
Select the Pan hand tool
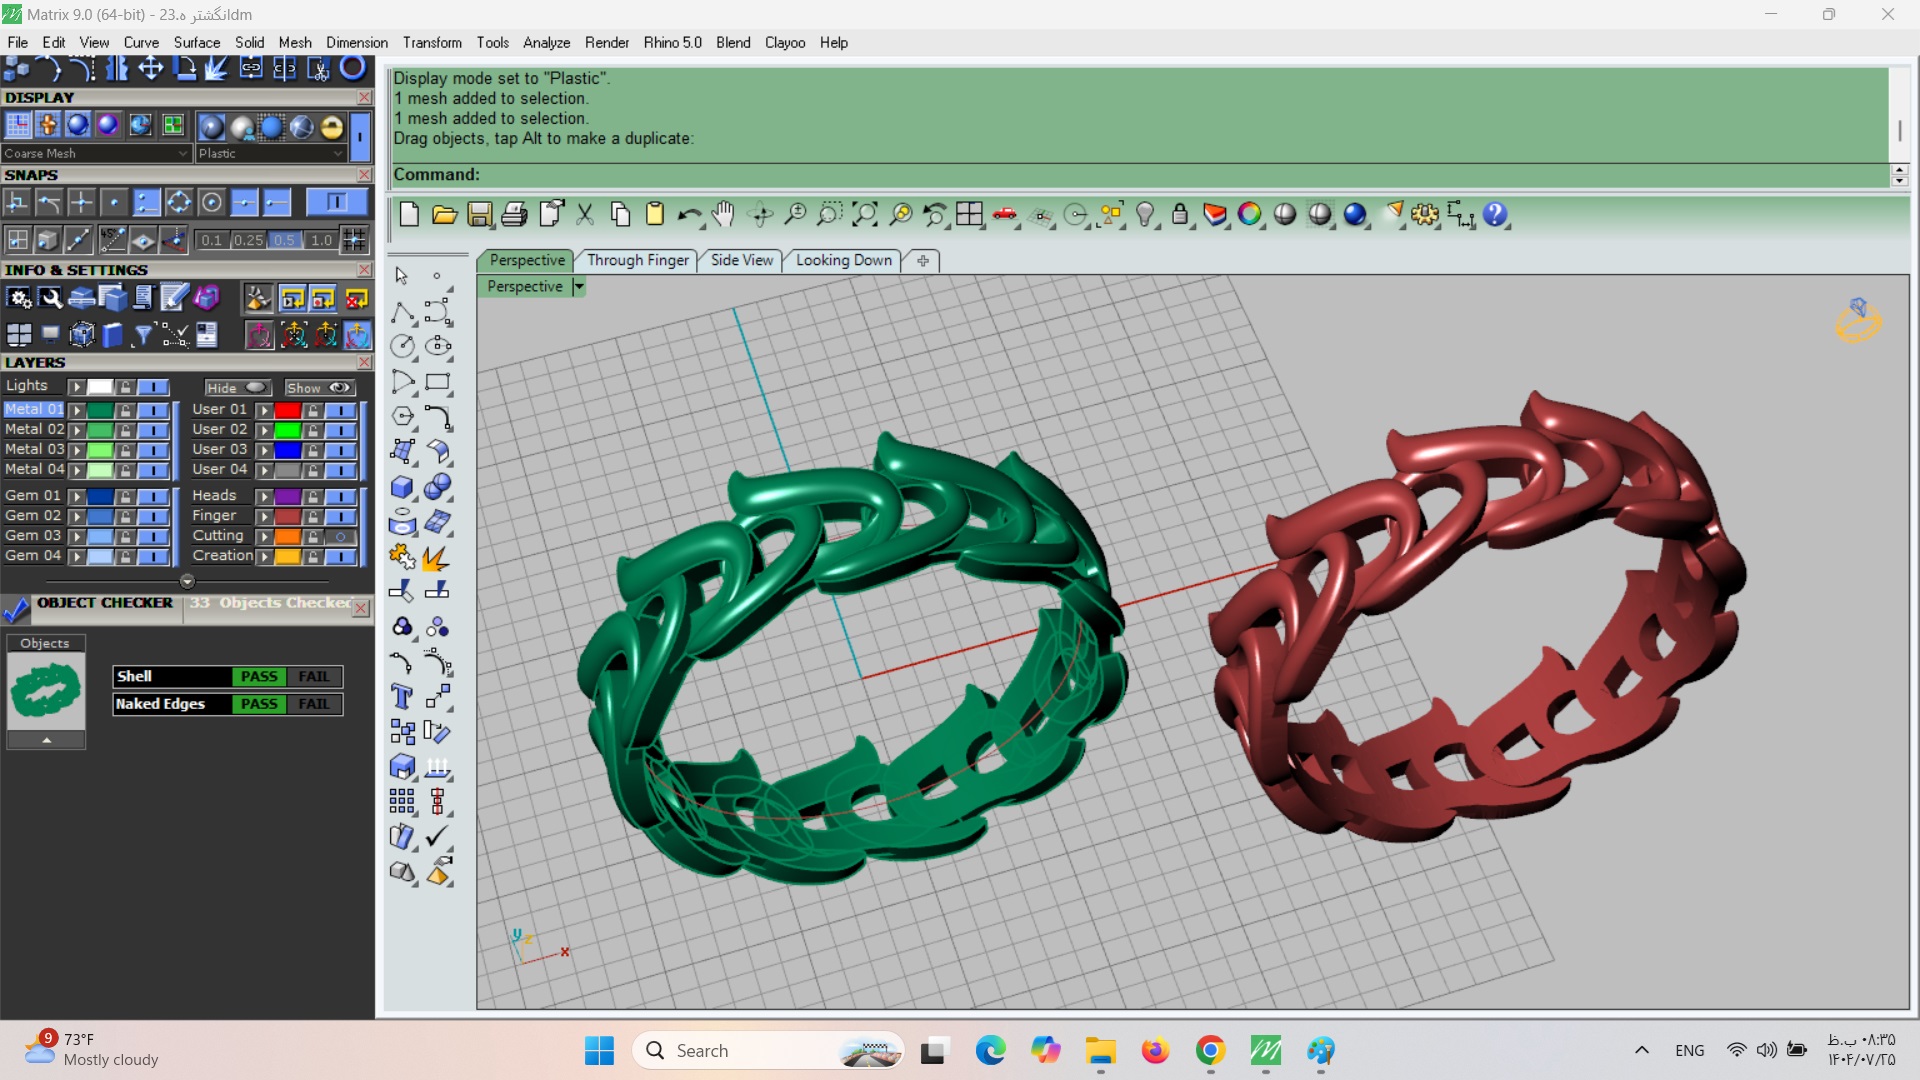723,214
